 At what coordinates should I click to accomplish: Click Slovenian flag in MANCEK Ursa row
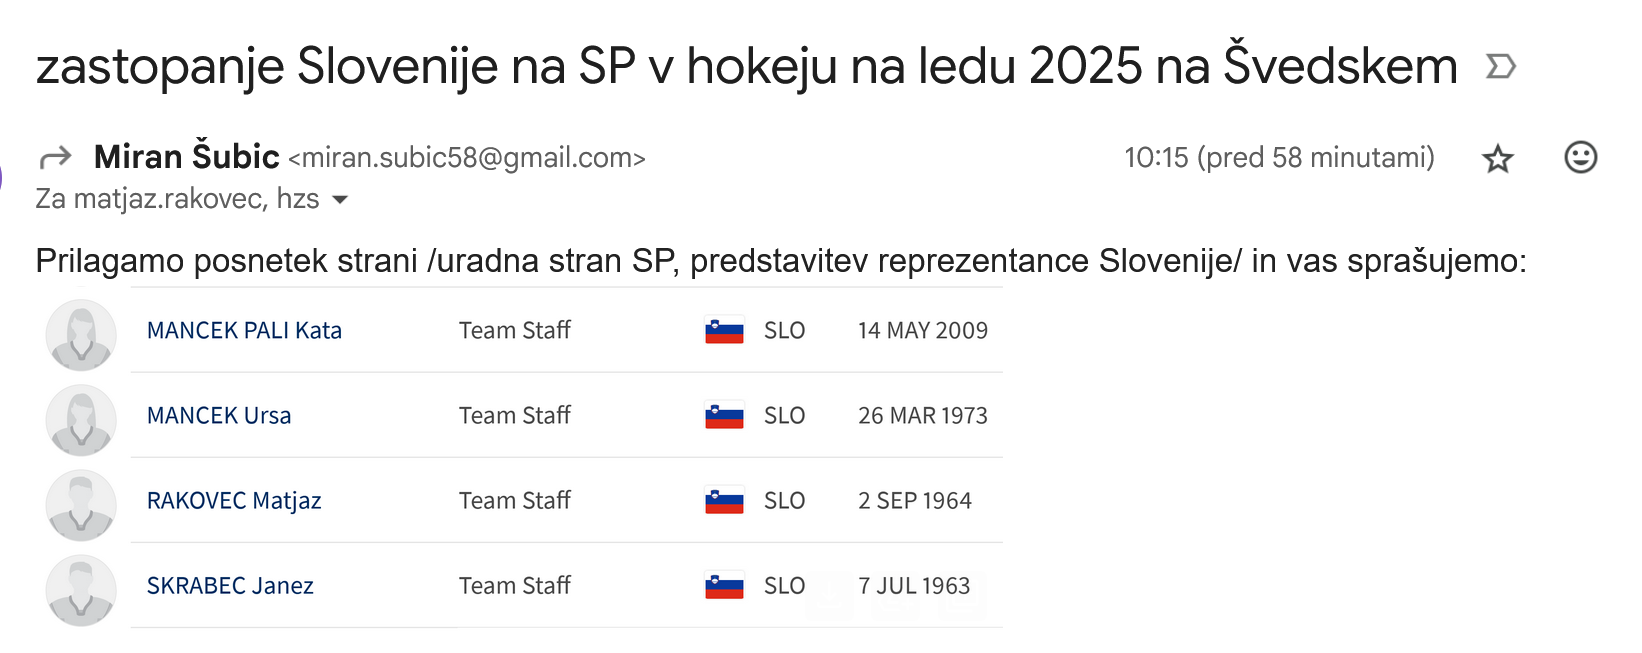(x=724, y=415)
